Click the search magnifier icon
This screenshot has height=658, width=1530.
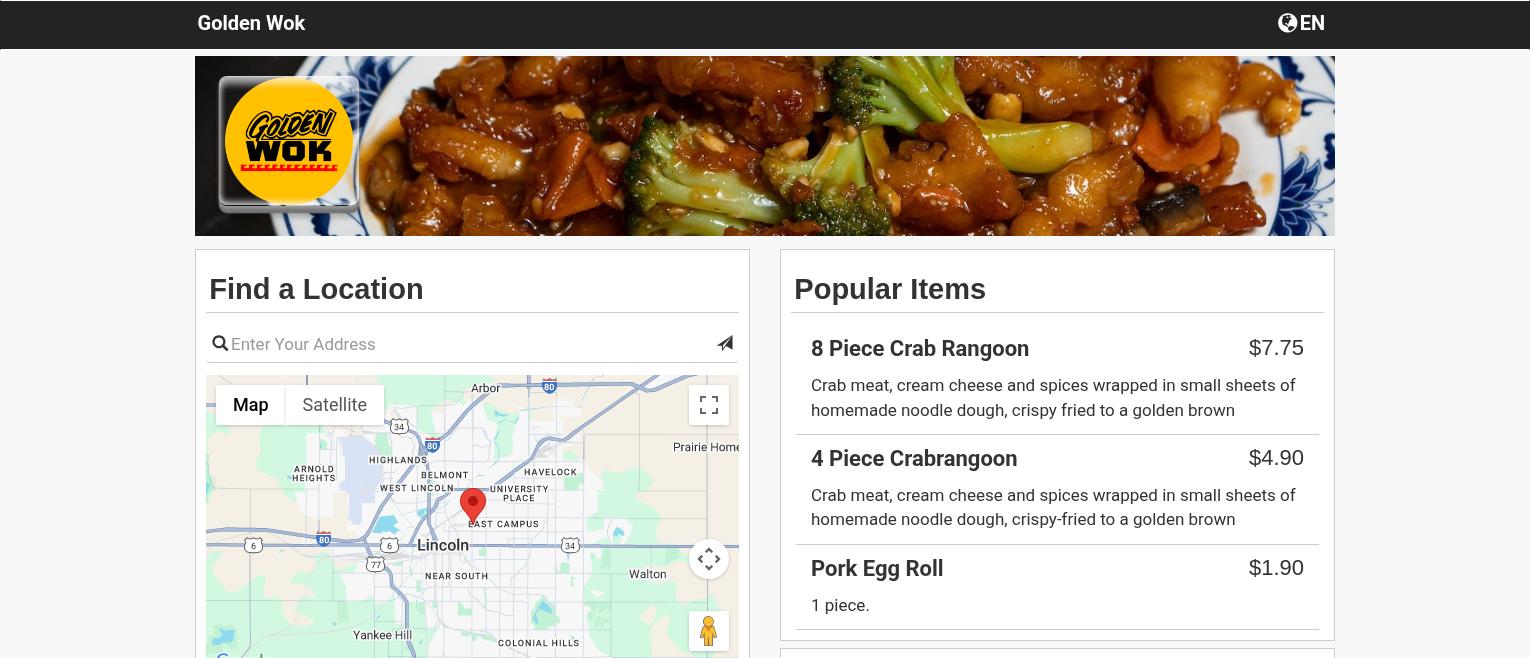[220, 344]
